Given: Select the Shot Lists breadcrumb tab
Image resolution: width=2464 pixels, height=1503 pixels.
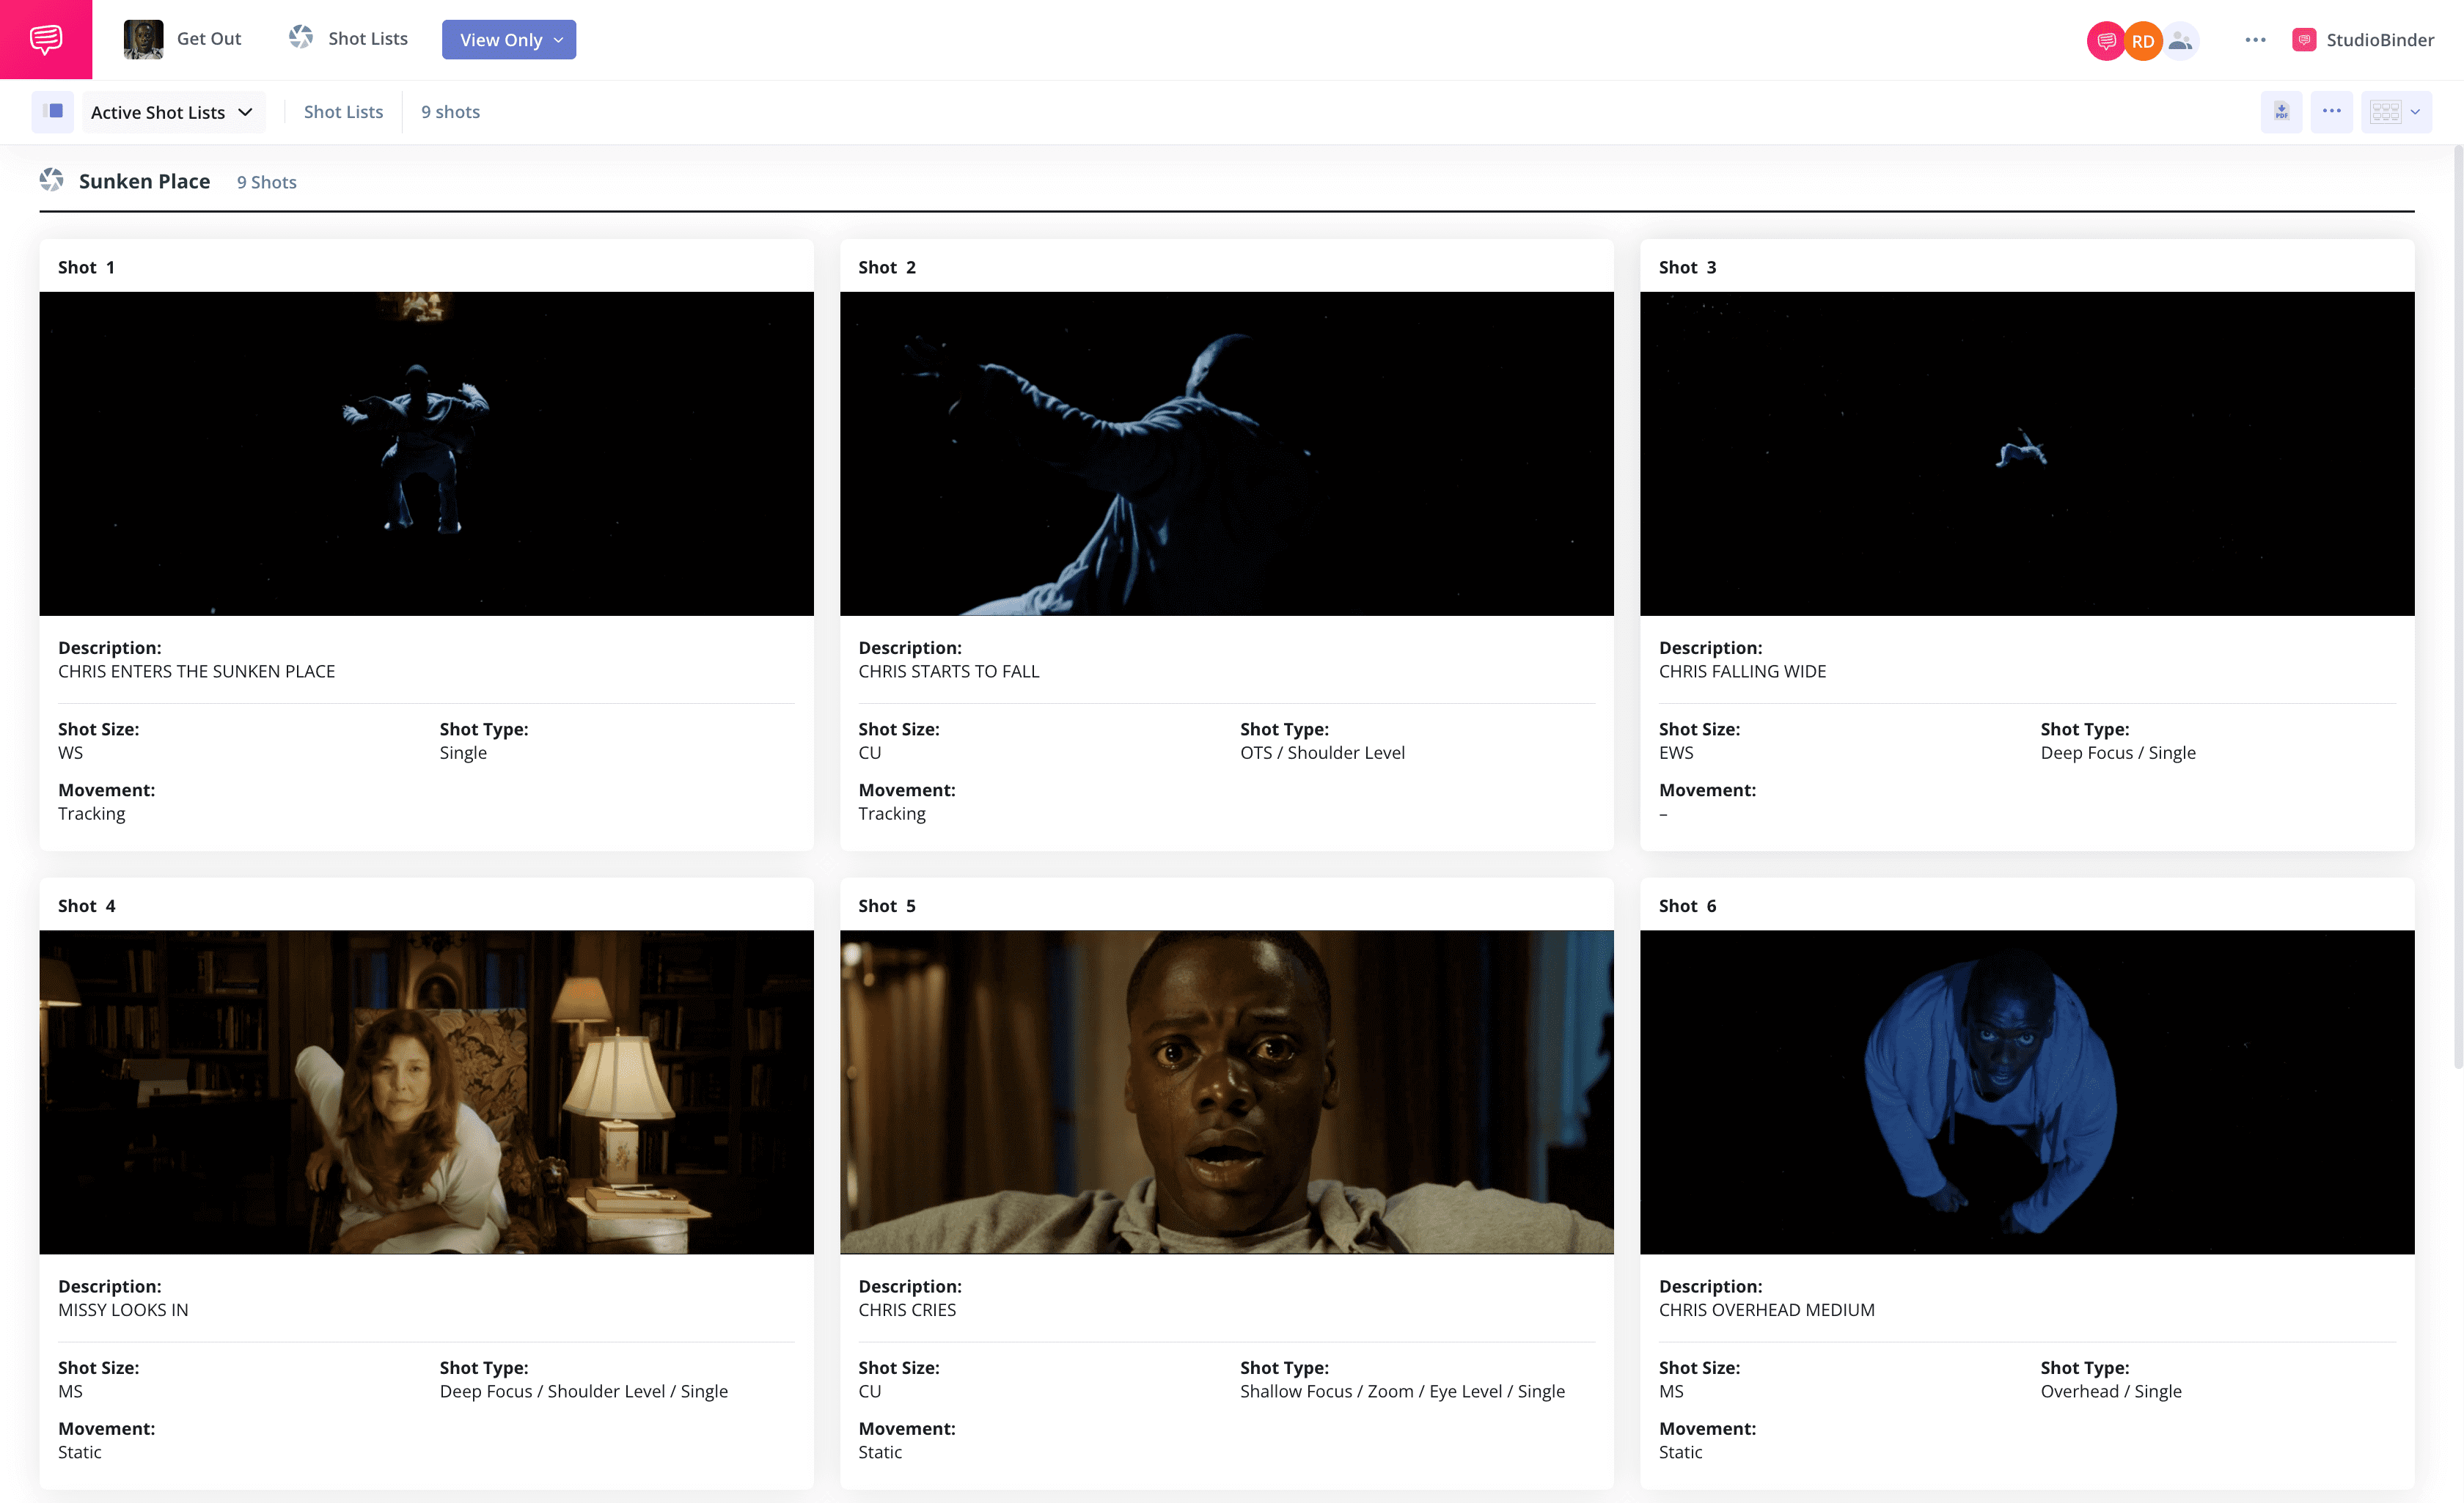Looking at the screenshot, I should [x=343, y=112].
